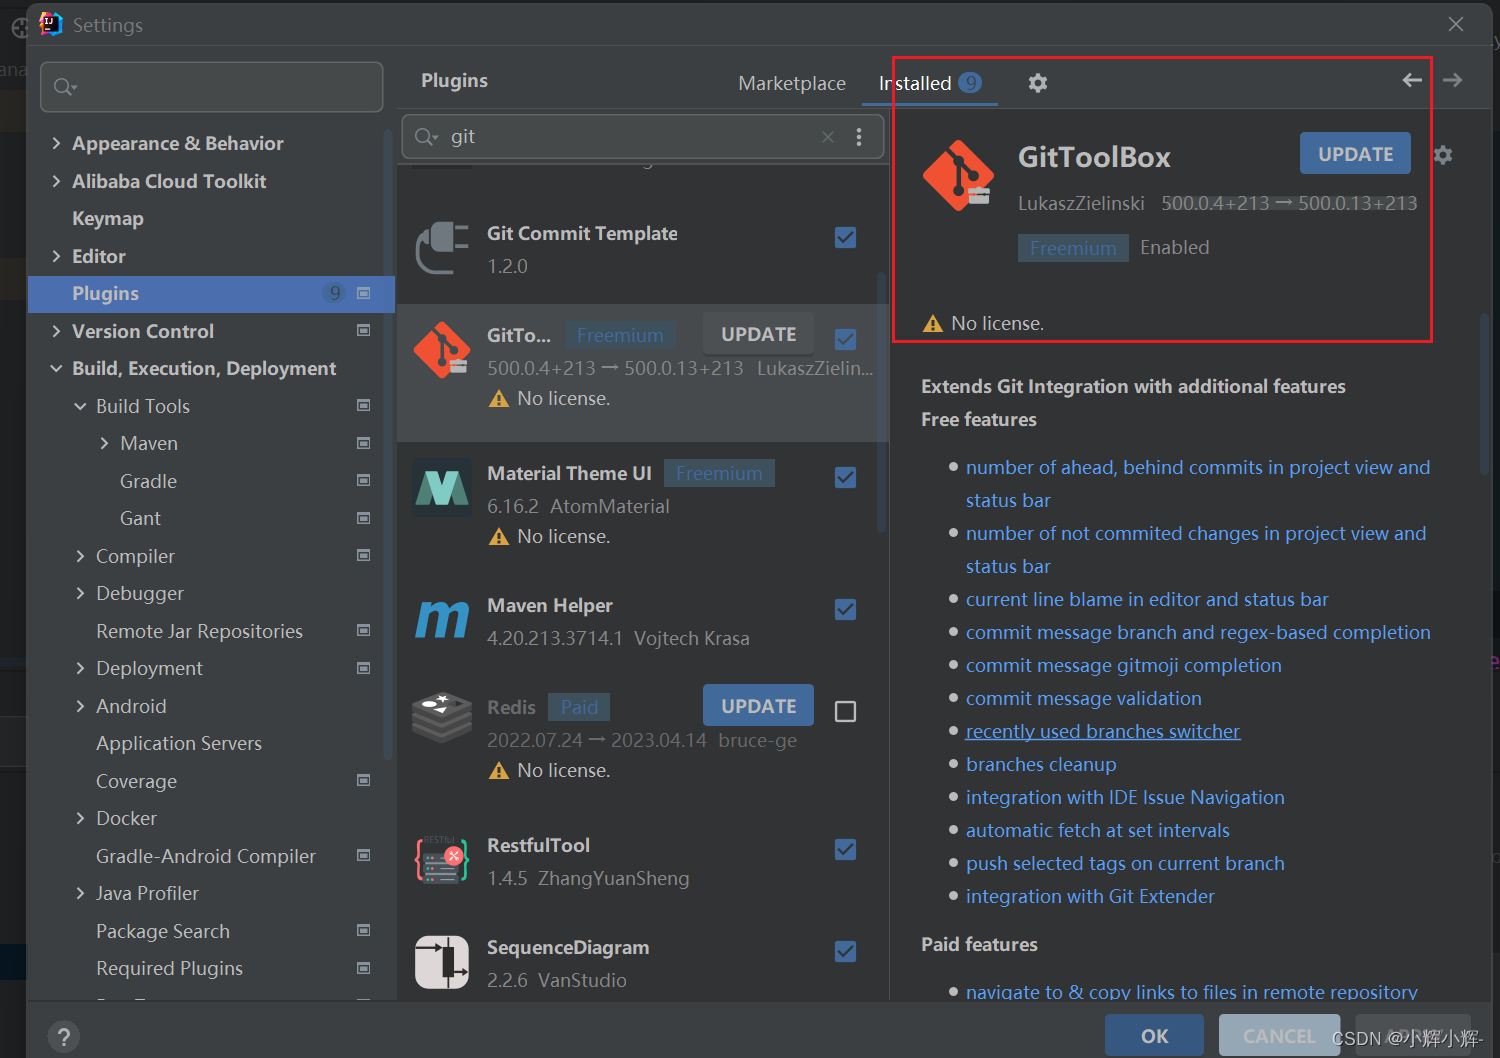Expand Version Control section
This screenshot has width=1500, height=1058.
pos(56,331)
